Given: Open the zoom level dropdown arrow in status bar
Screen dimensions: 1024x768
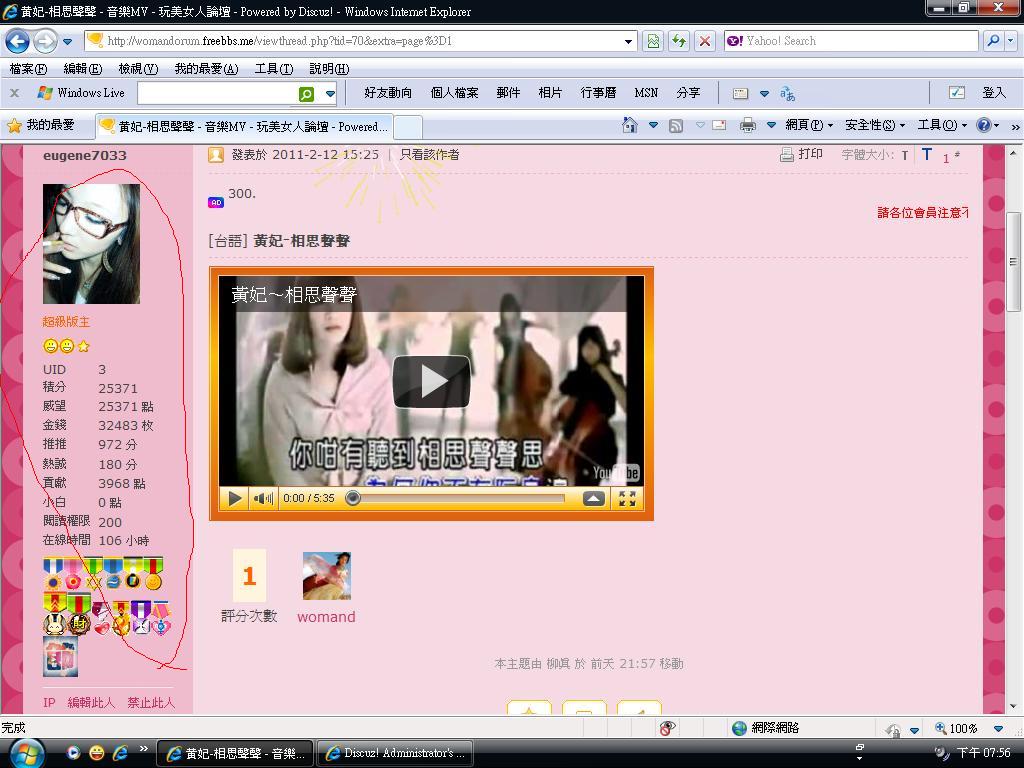Looking at the screenshot, I should point(998,728).
